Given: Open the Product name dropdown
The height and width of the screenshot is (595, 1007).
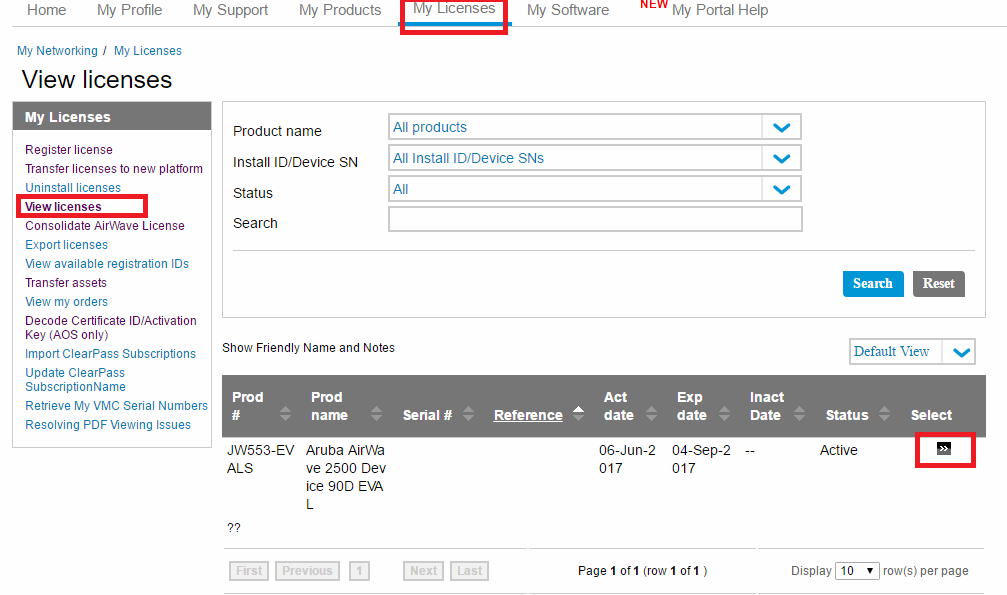Looking at the screenshot, I should (x=595, y=127).
